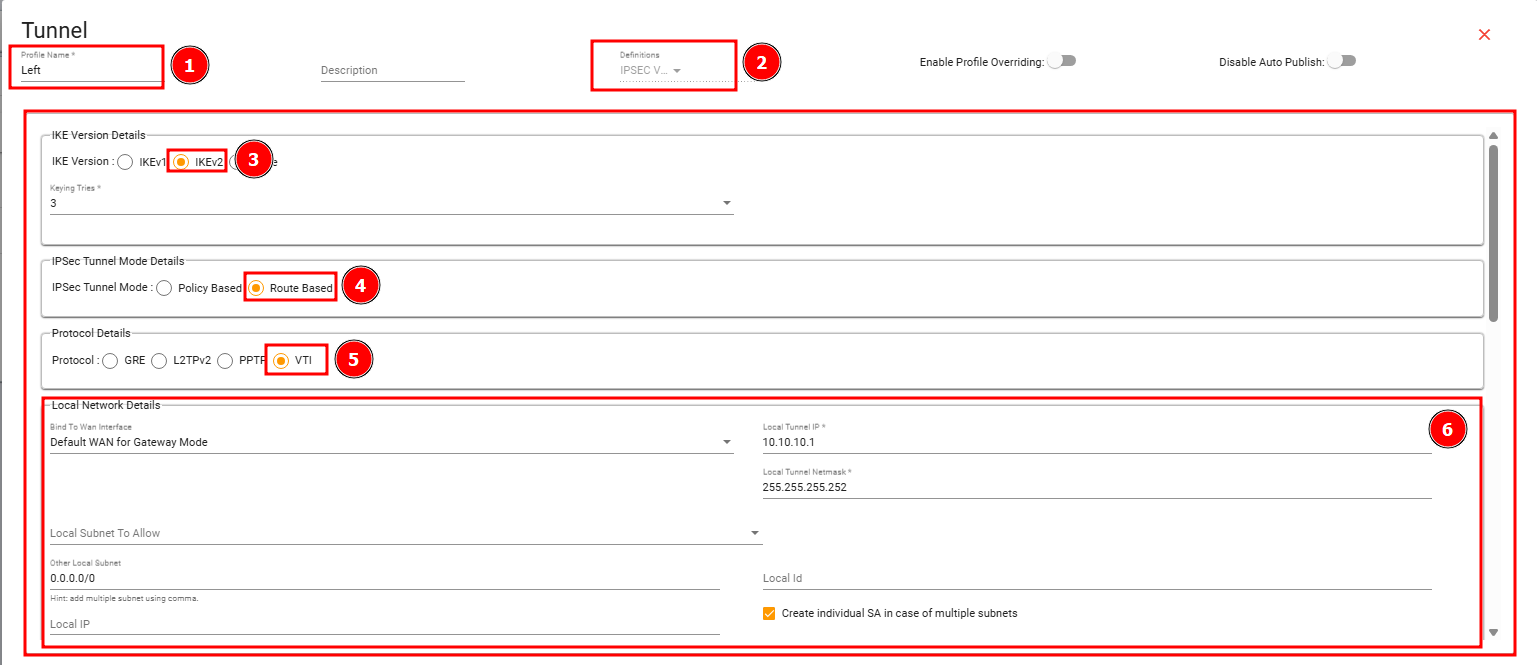The height and width of the screenshot is (665, 1537).
Task: Expand Bind To Wan Interface dropdown
Action: [x=392, y=442]
